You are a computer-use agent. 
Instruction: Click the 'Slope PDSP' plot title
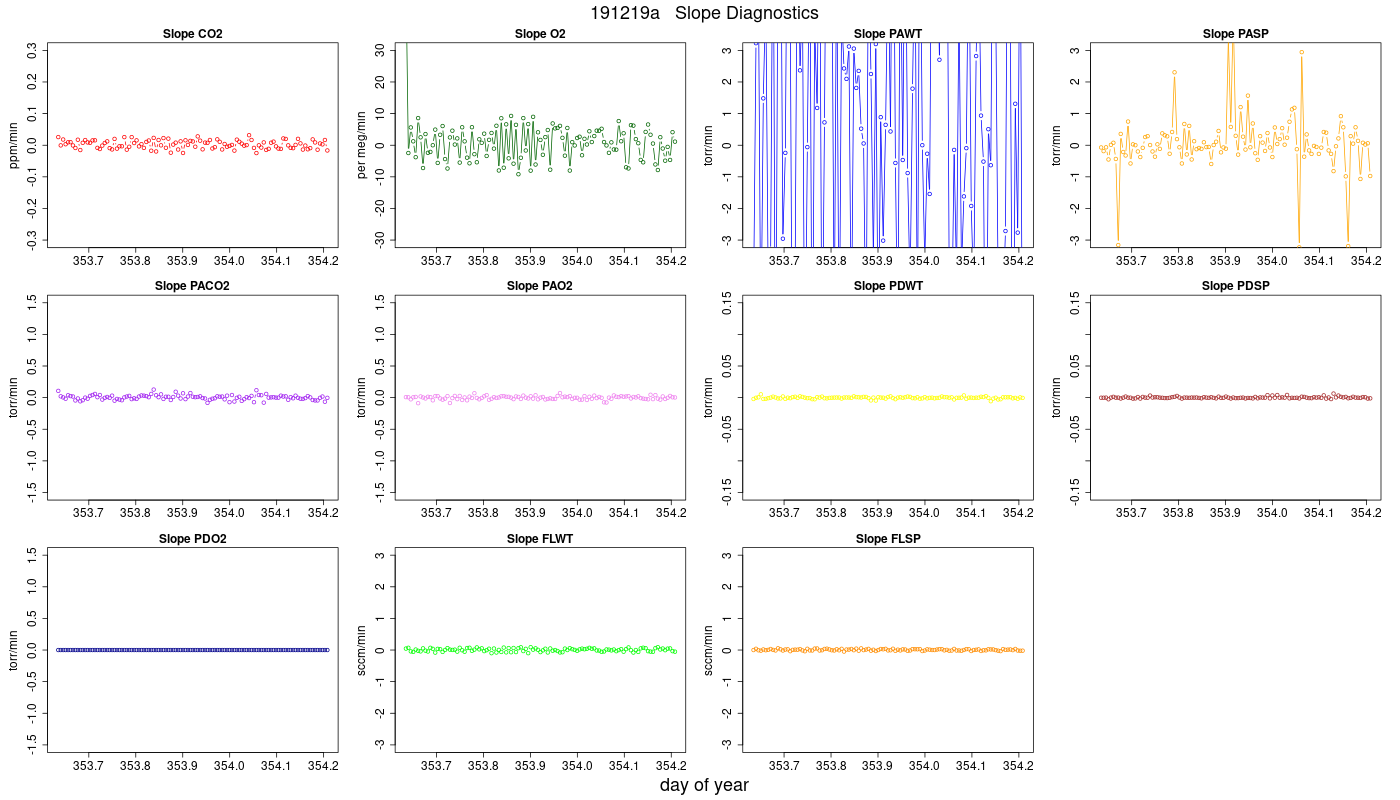point(1234,286)
